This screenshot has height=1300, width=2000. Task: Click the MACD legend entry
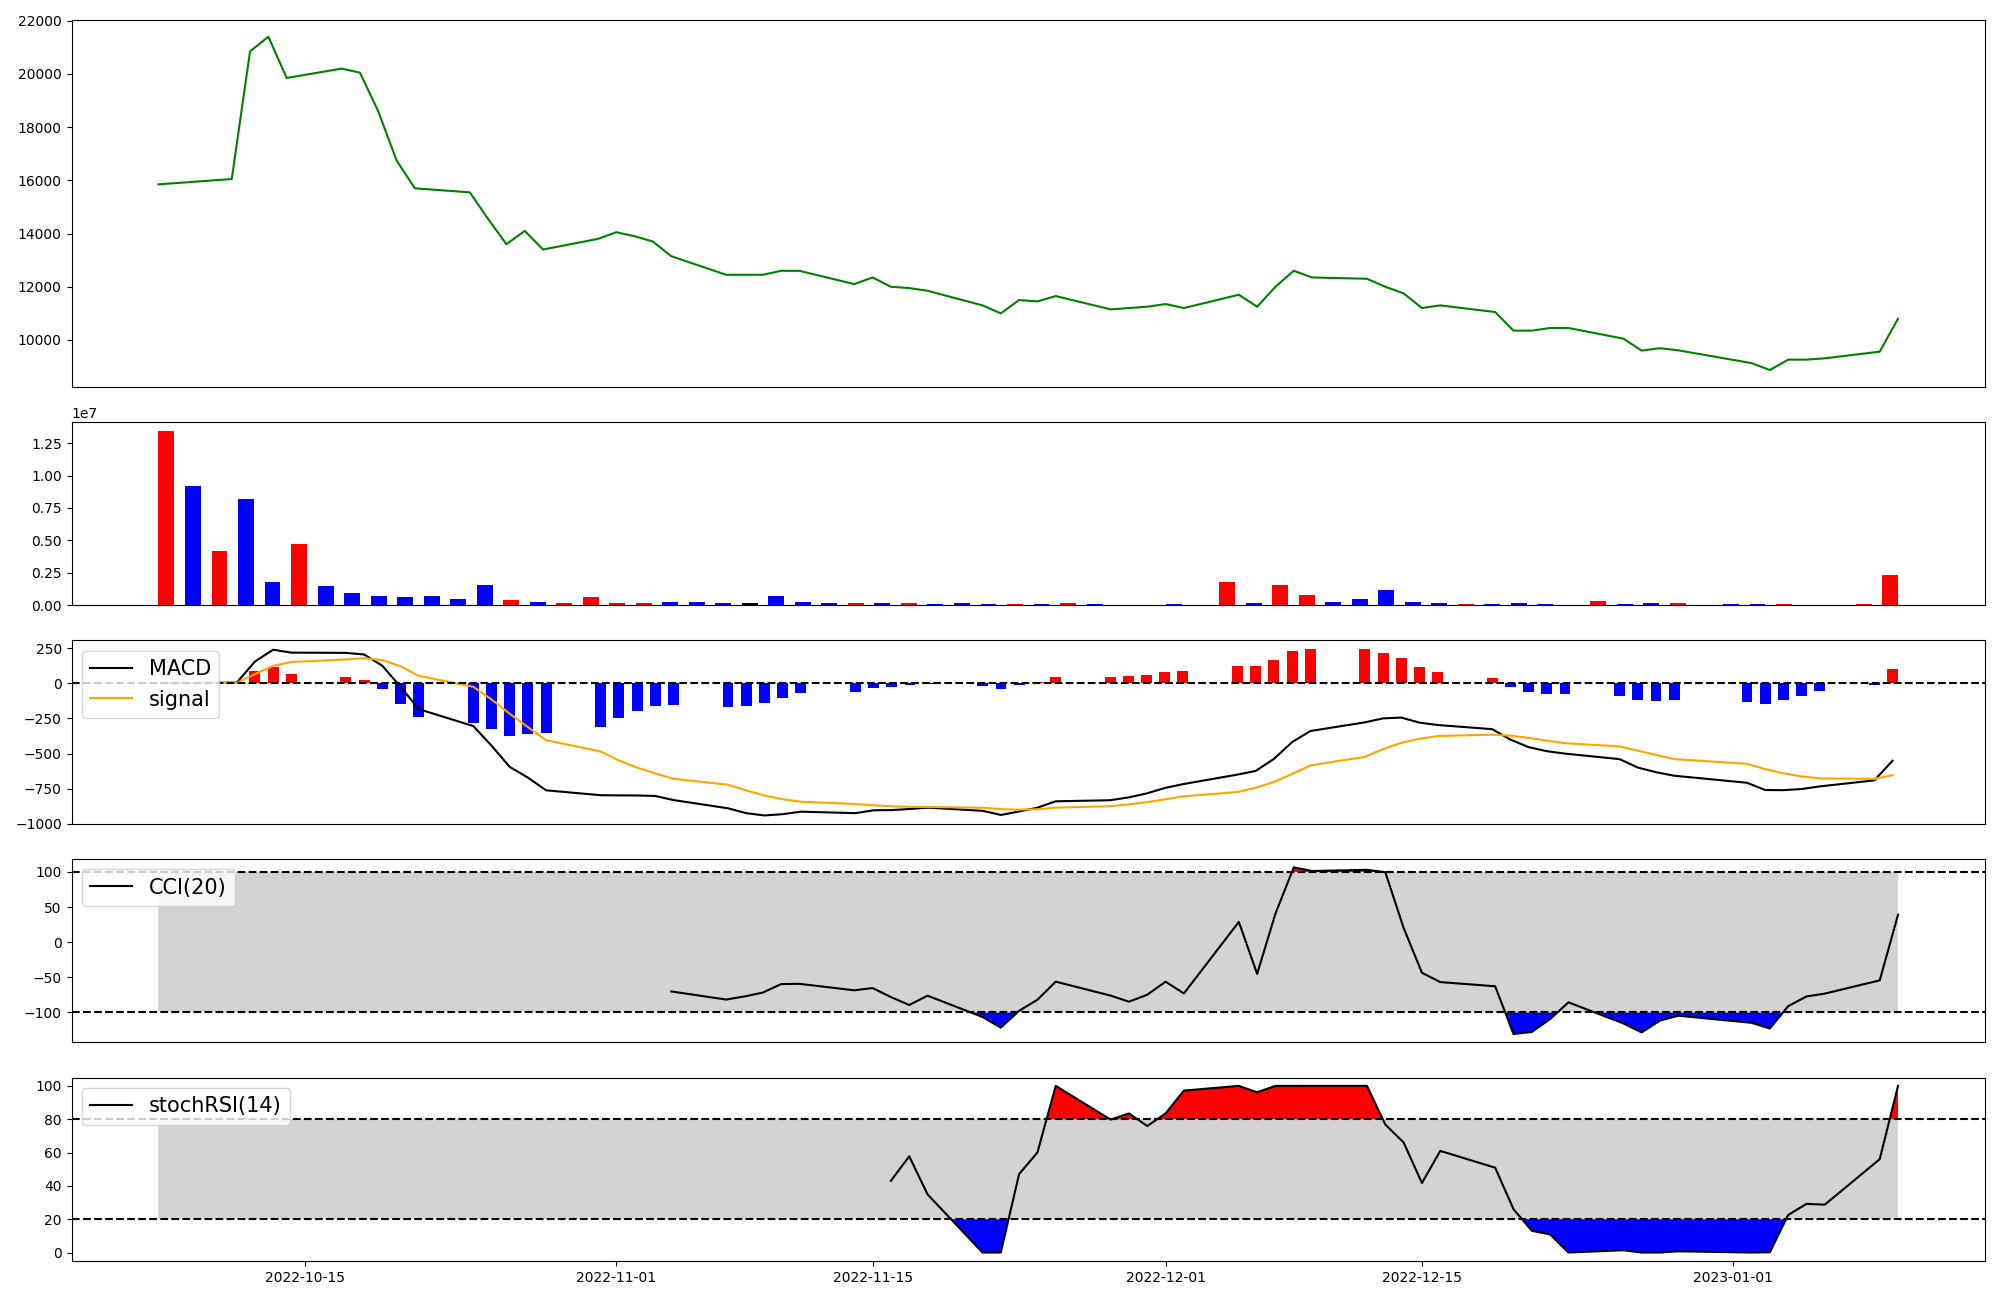tap(179, 668)
